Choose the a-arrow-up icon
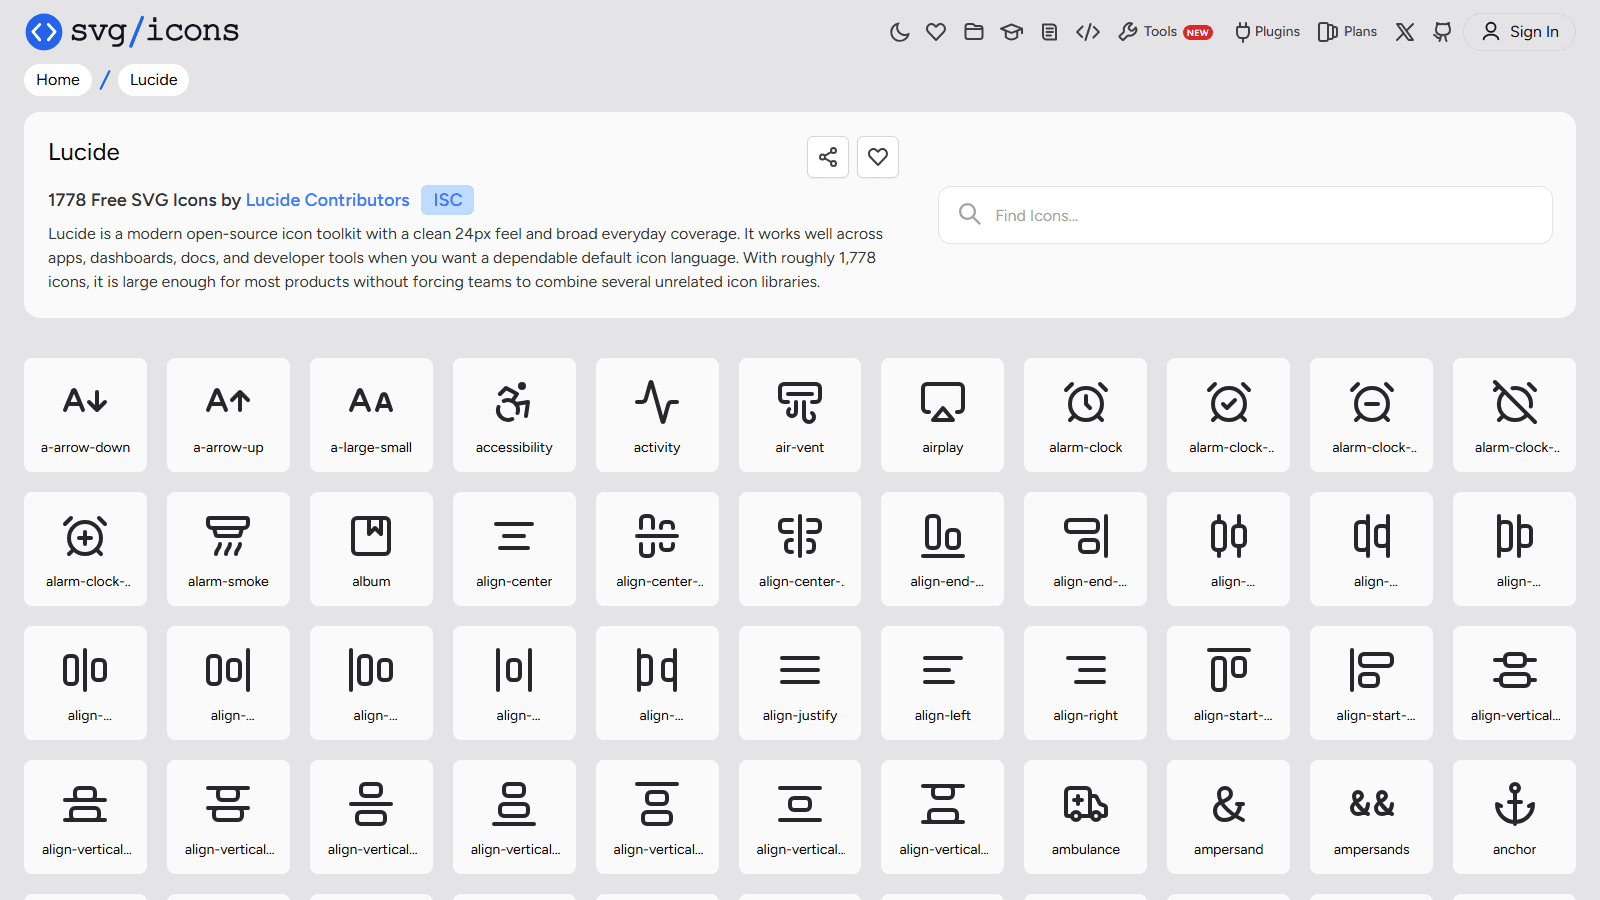The width and height of the screenshot is (1600, 900). [228, 415]
